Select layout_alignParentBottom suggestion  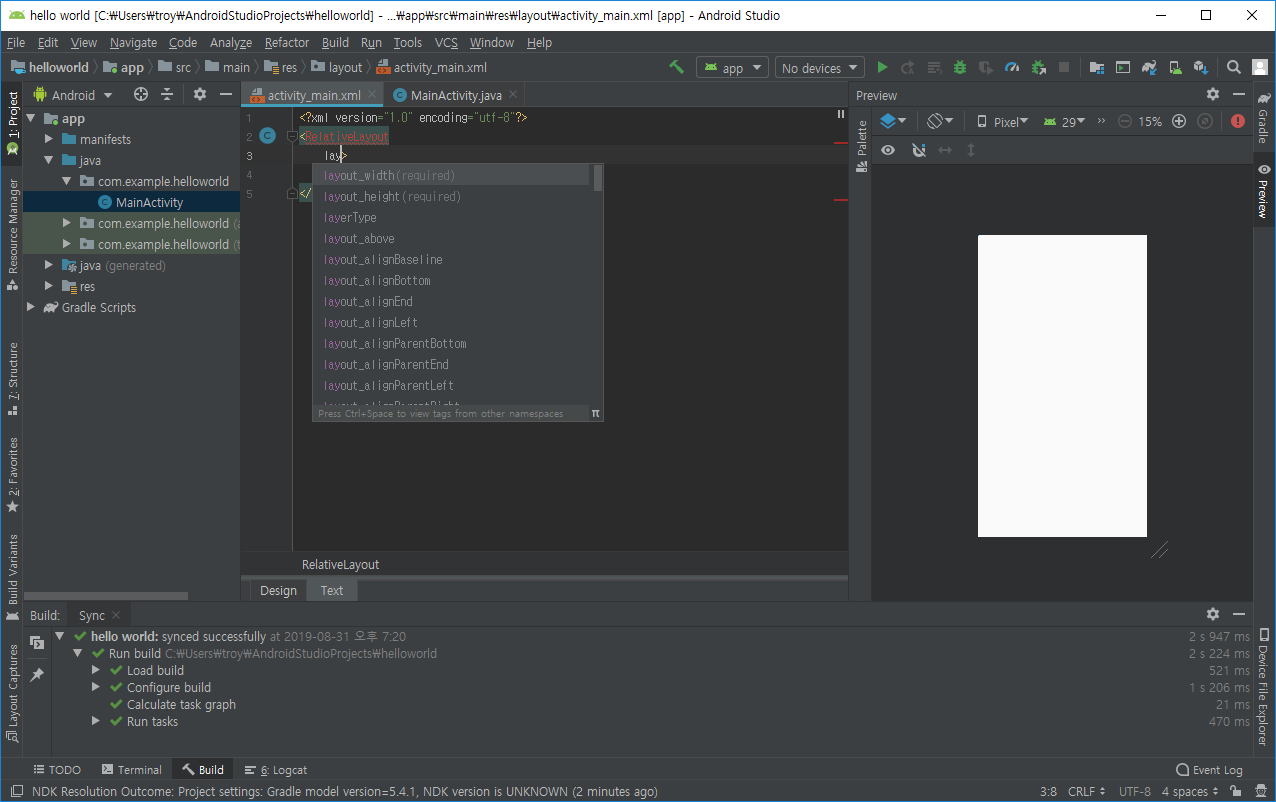[x=451, y=343]
